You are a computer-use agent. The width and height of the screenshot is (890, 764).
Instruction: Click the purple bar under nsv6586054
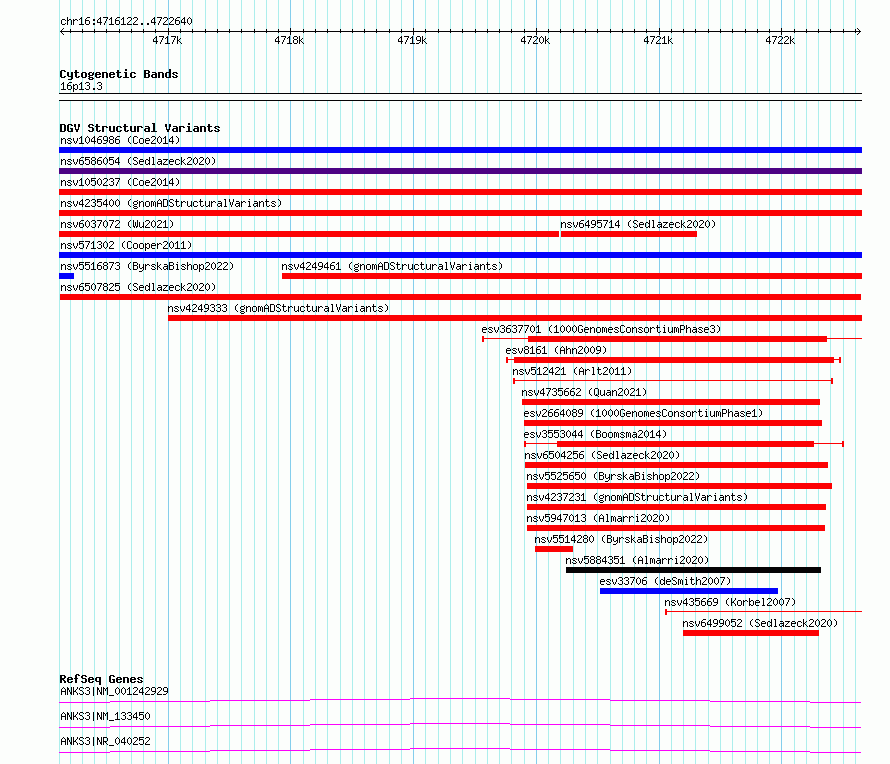pos(460,171)
